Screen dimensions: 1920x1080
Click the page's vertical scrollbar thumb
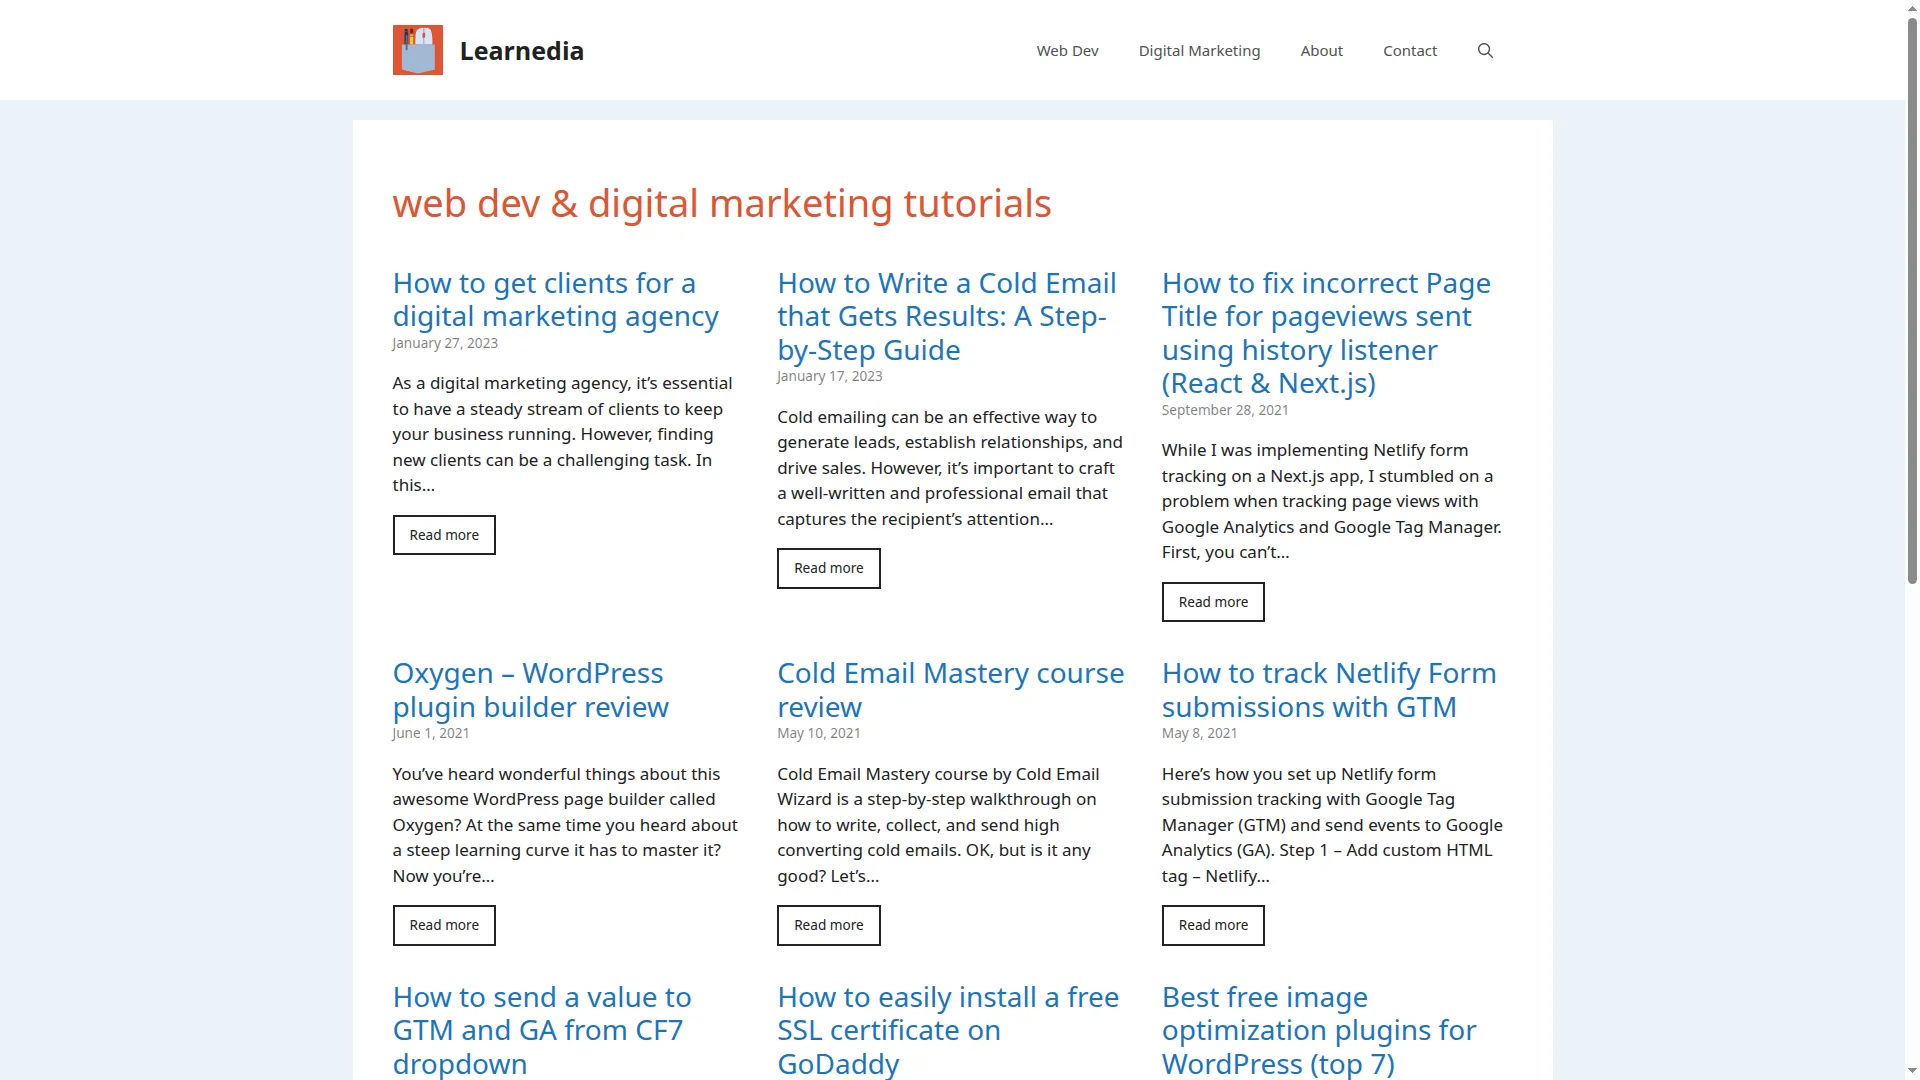tap(1912, 300)
